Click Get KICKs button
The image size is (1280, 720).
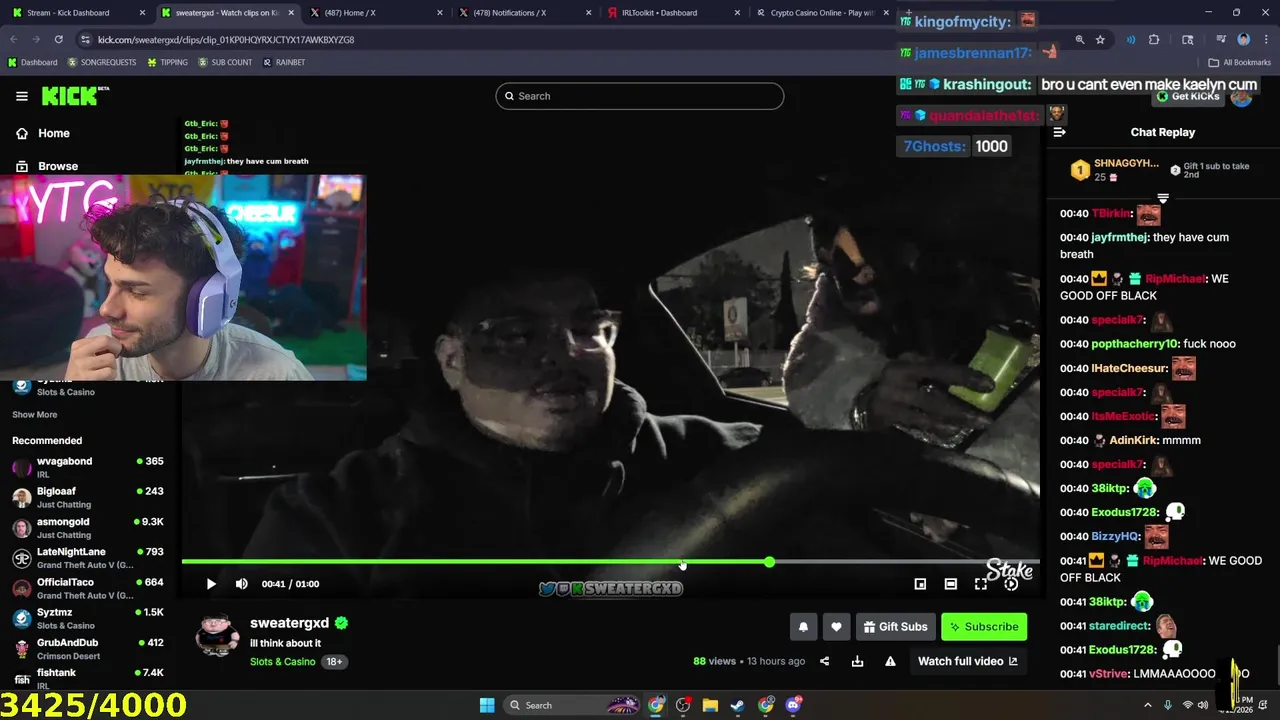click(1186, 96)
